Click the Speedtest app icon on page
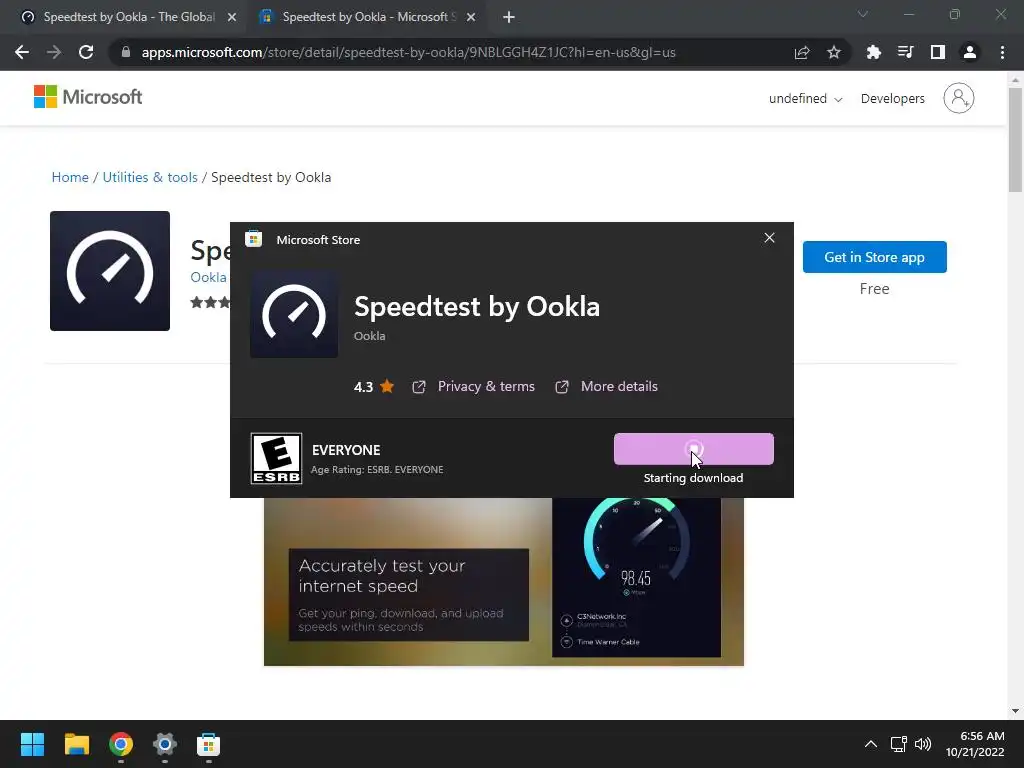This screenshot has width=1024, height=768. (x=110, y=270)
